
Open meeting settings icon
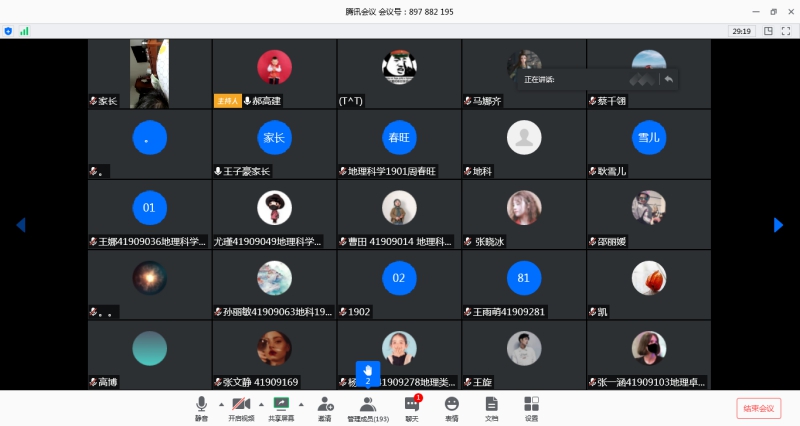pyautogui.click(x=531, y=408)
